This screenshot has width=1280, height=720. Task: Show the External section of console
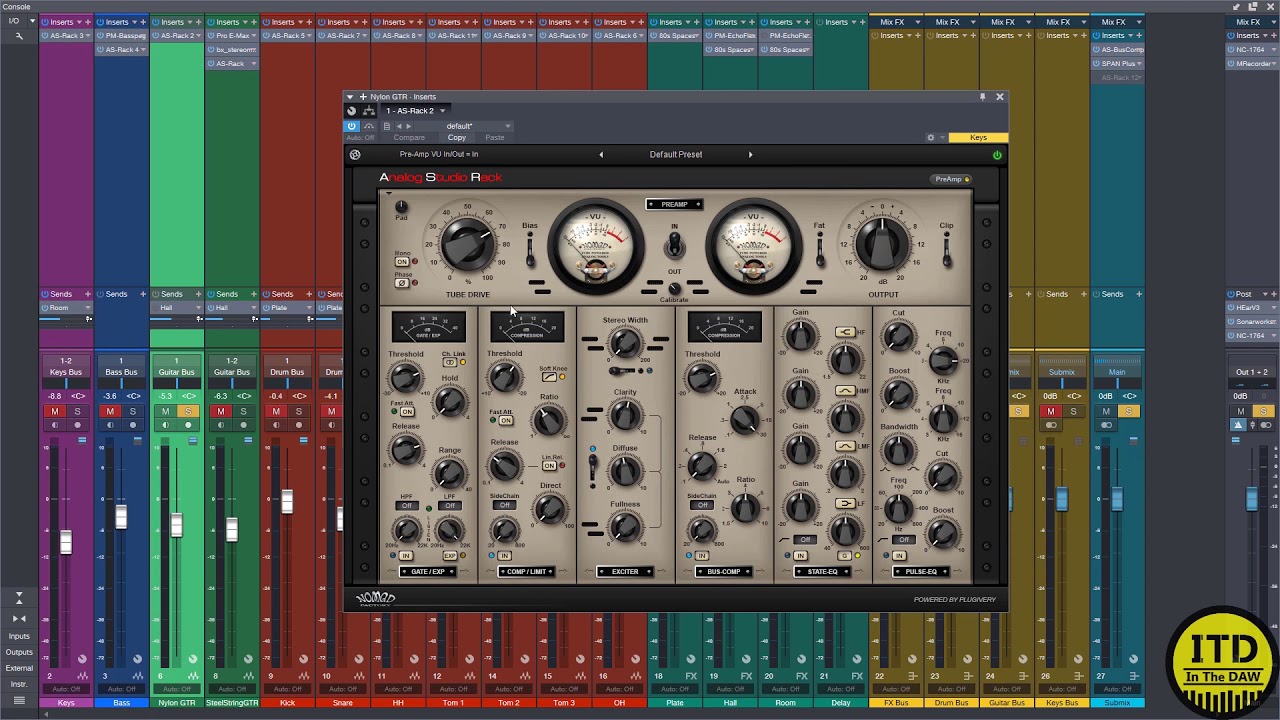pos(19,668)
